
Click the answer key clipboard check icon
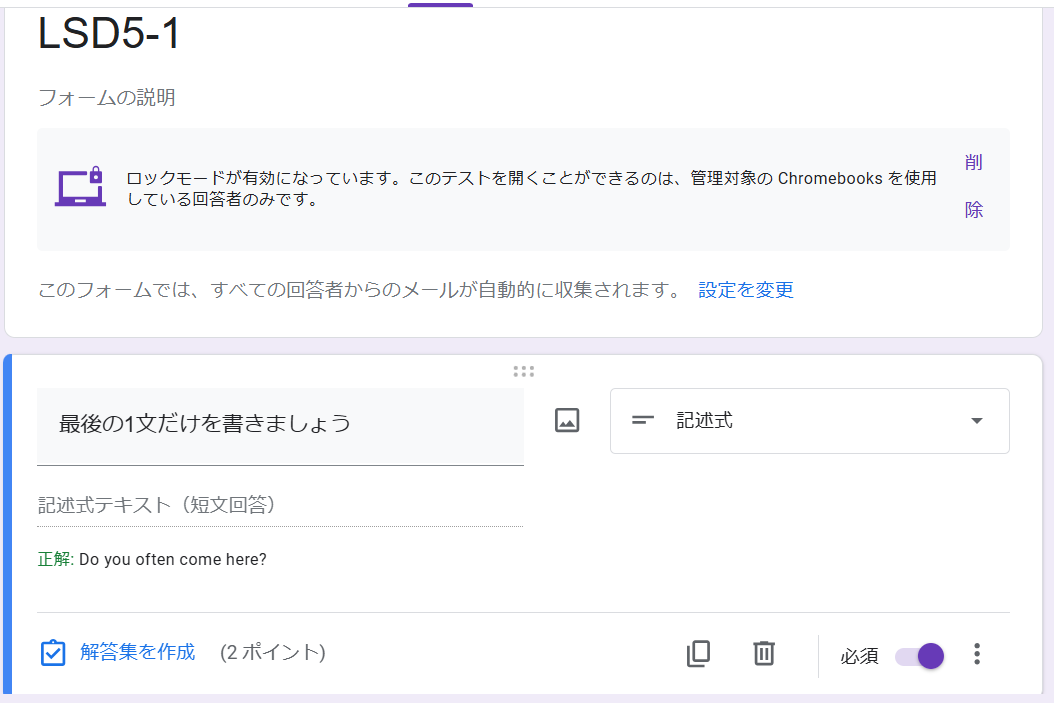(x=52, y=653)
